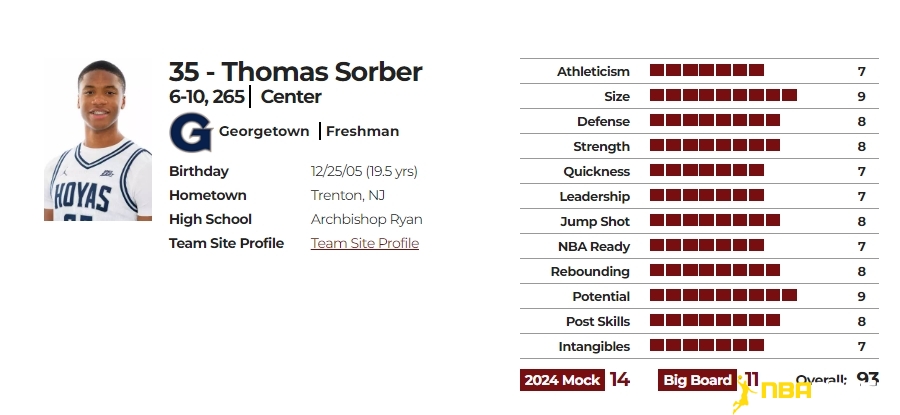Click the Post Skills rating bar
900x415 pixels.
[715, 320]
